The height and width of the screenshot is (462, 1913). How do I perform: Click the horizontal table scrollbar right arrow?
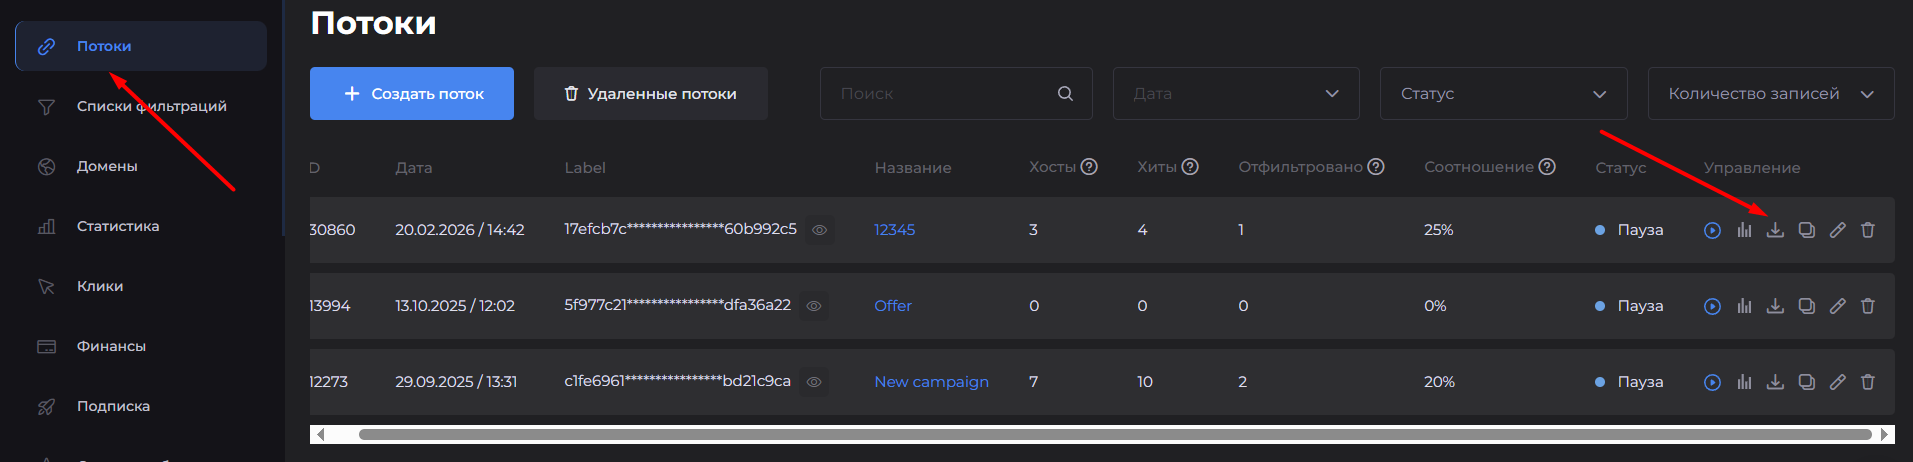tap(1884, 434)
